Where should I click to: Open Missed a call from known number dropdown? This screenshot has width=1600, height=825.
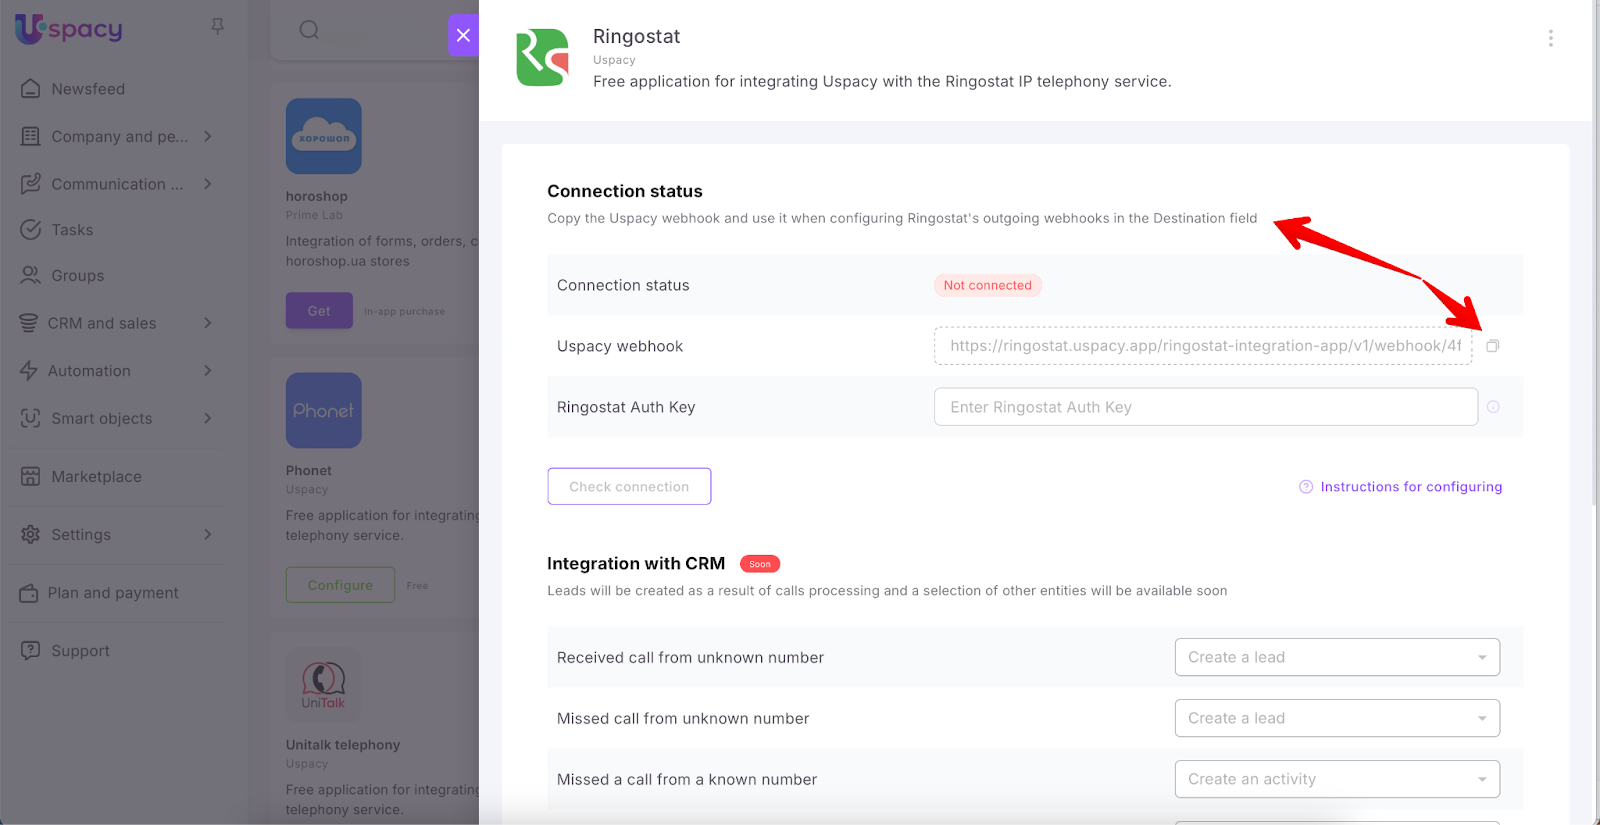click(1337, 779)
